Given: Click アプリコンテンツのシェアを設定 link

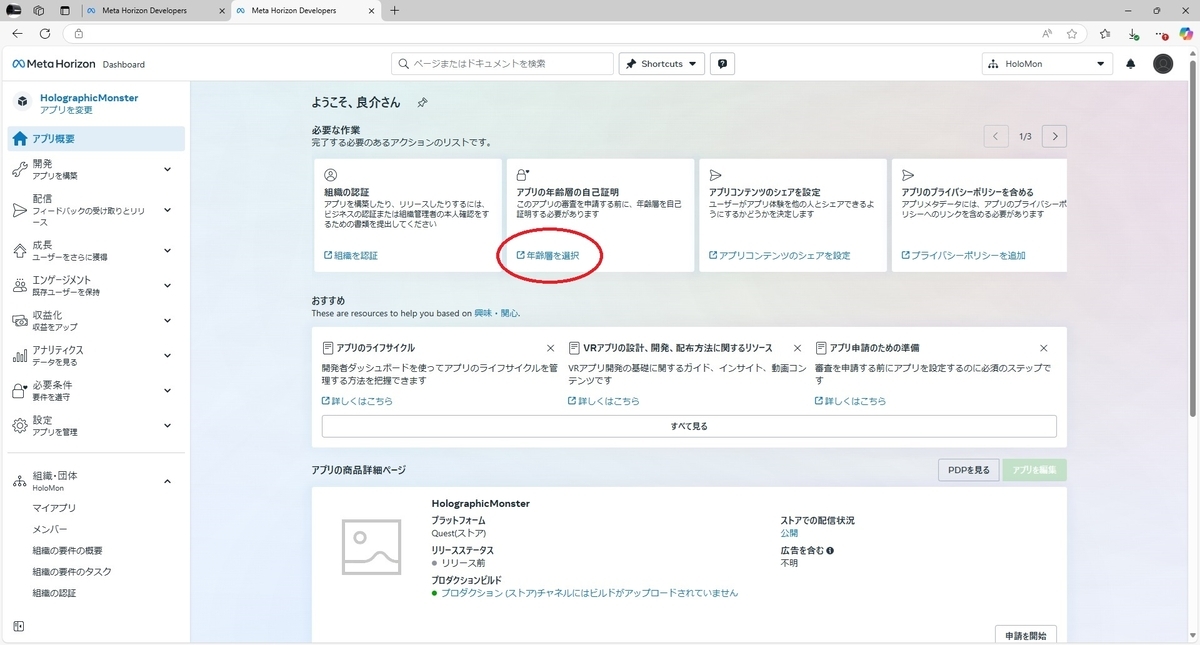Looking at the screenshot, I should coord(779,256).
